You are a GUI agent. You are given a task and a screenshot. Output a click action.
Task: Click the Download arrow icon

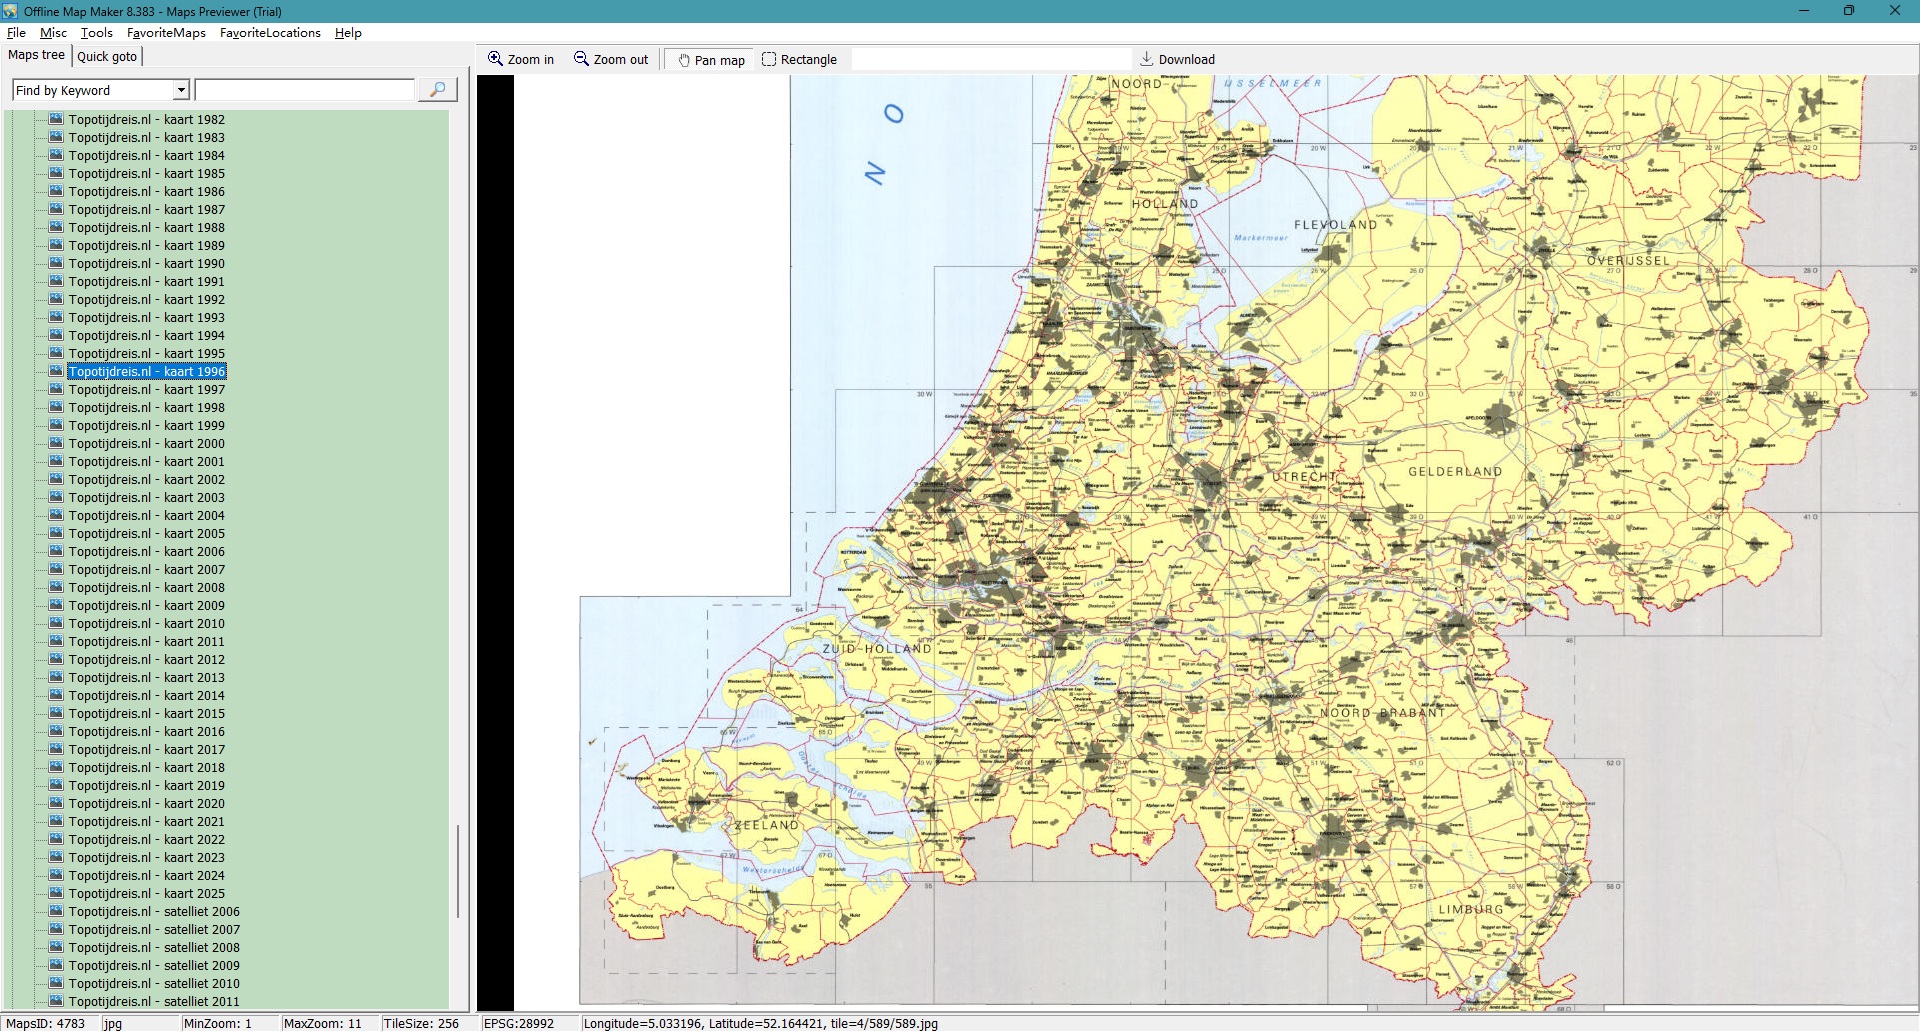1147,59
